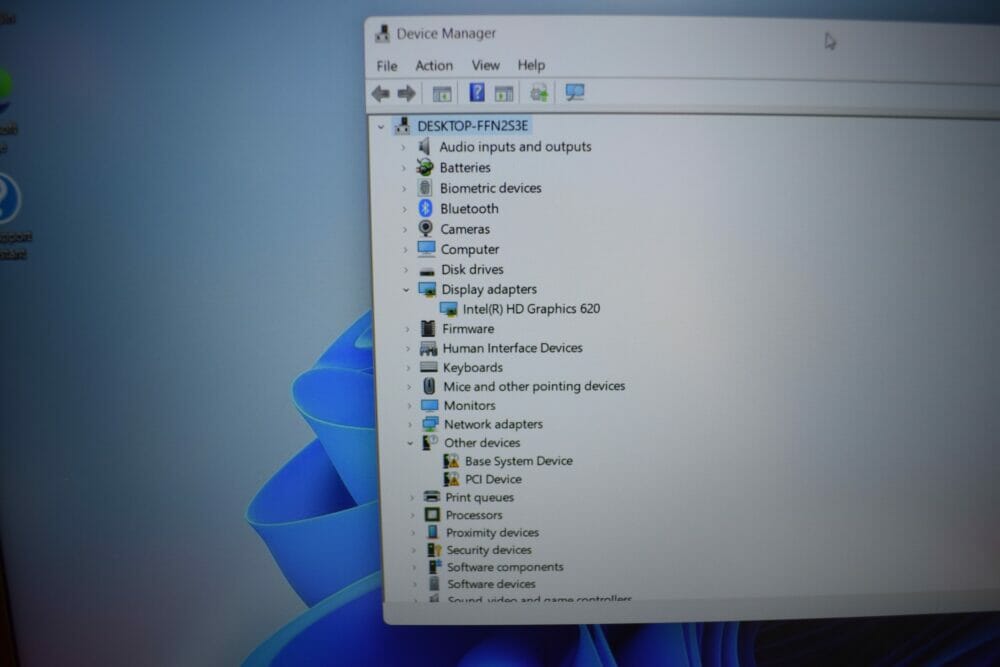
Task: Collapse the Display adapters arrow
Action: point(406,290)
